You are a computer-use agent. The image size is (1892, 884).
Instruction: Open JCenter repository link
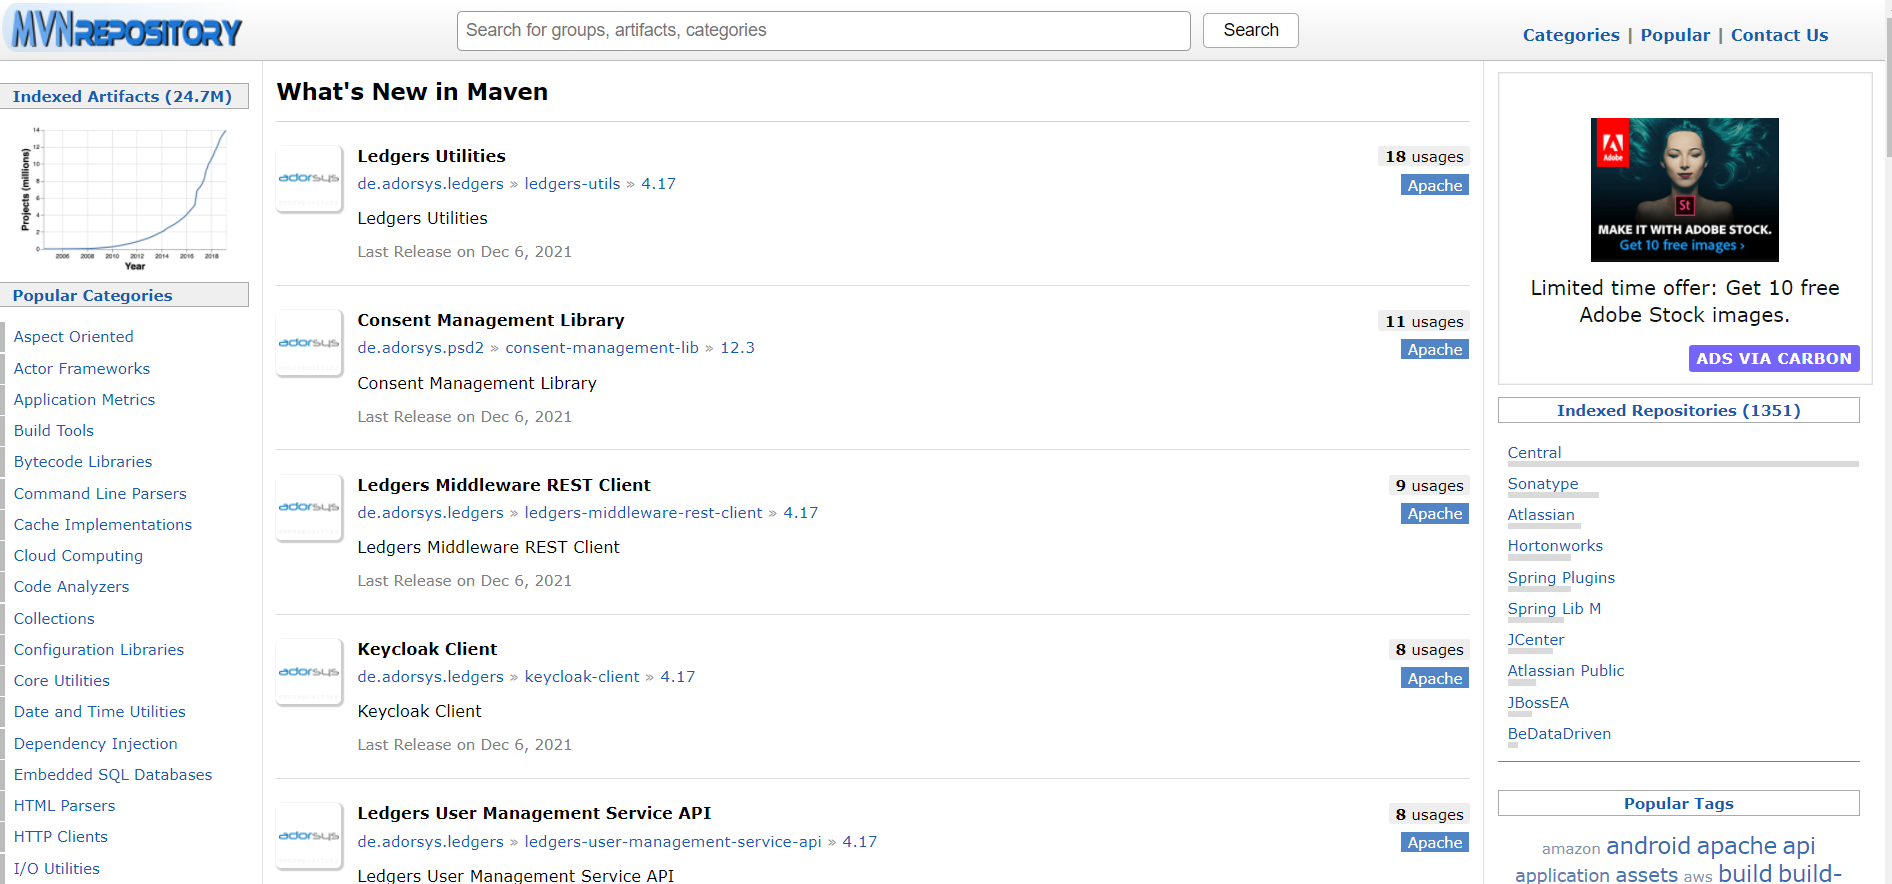(1536, 640)
